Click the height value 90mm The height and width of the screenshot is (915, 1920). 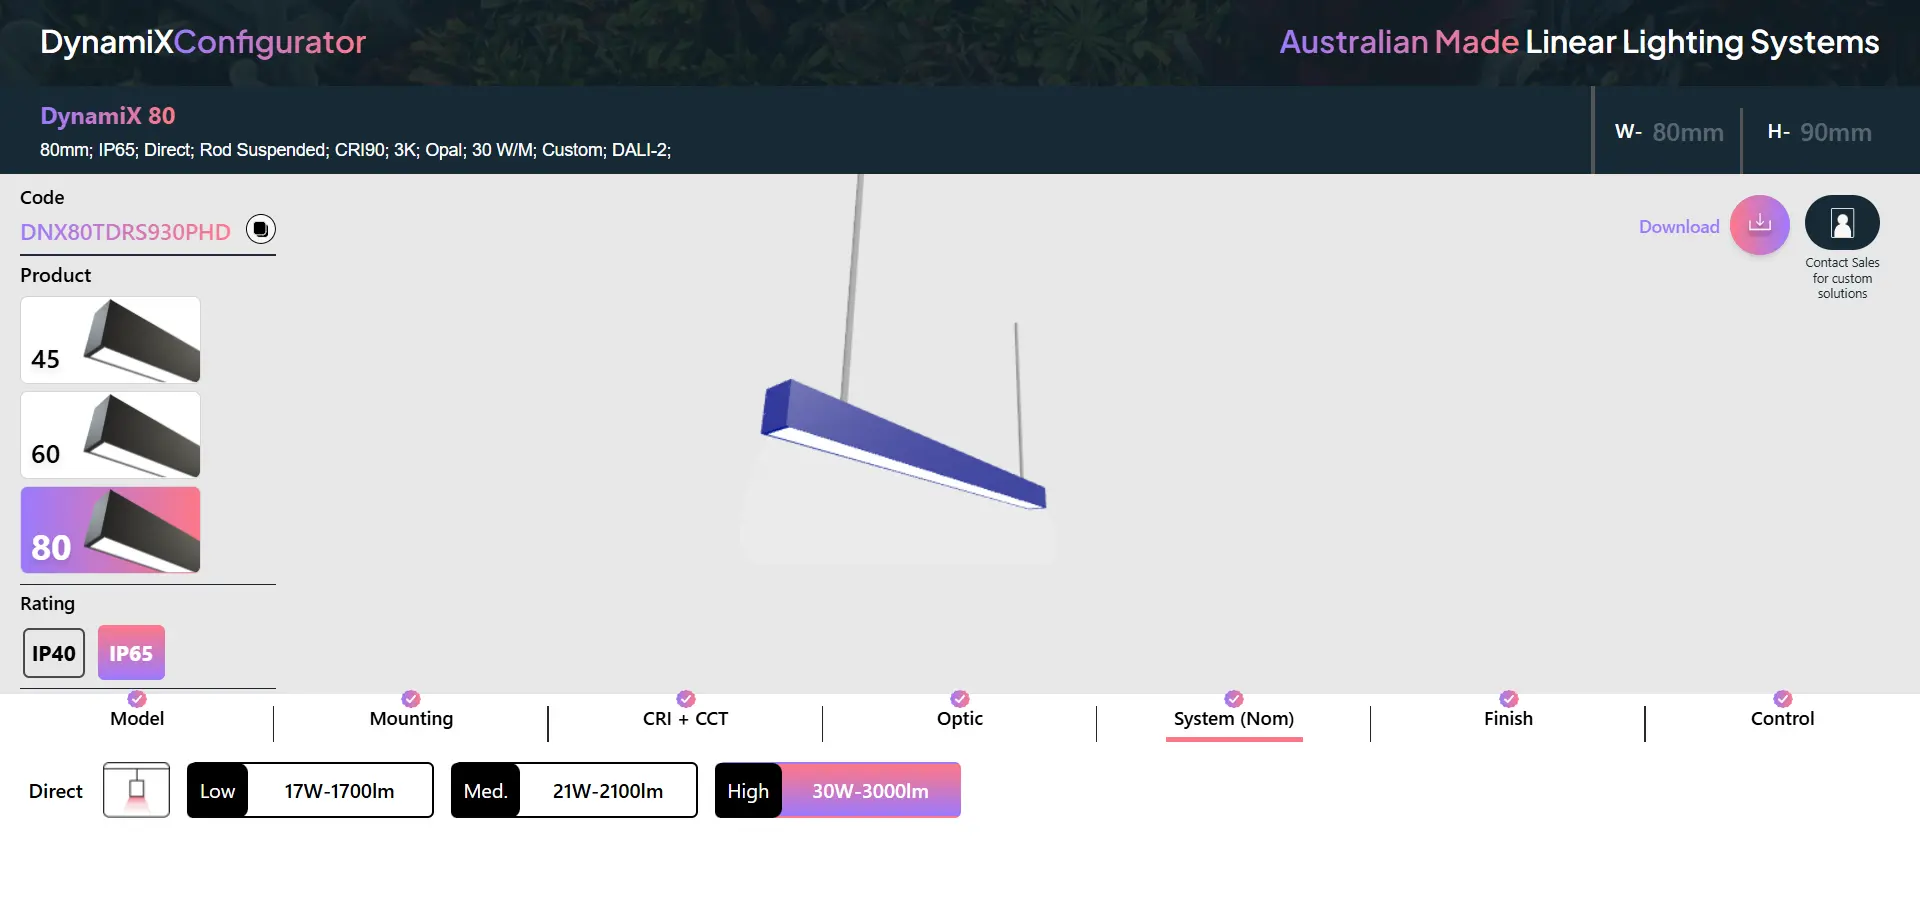[x=1836, y=132]
